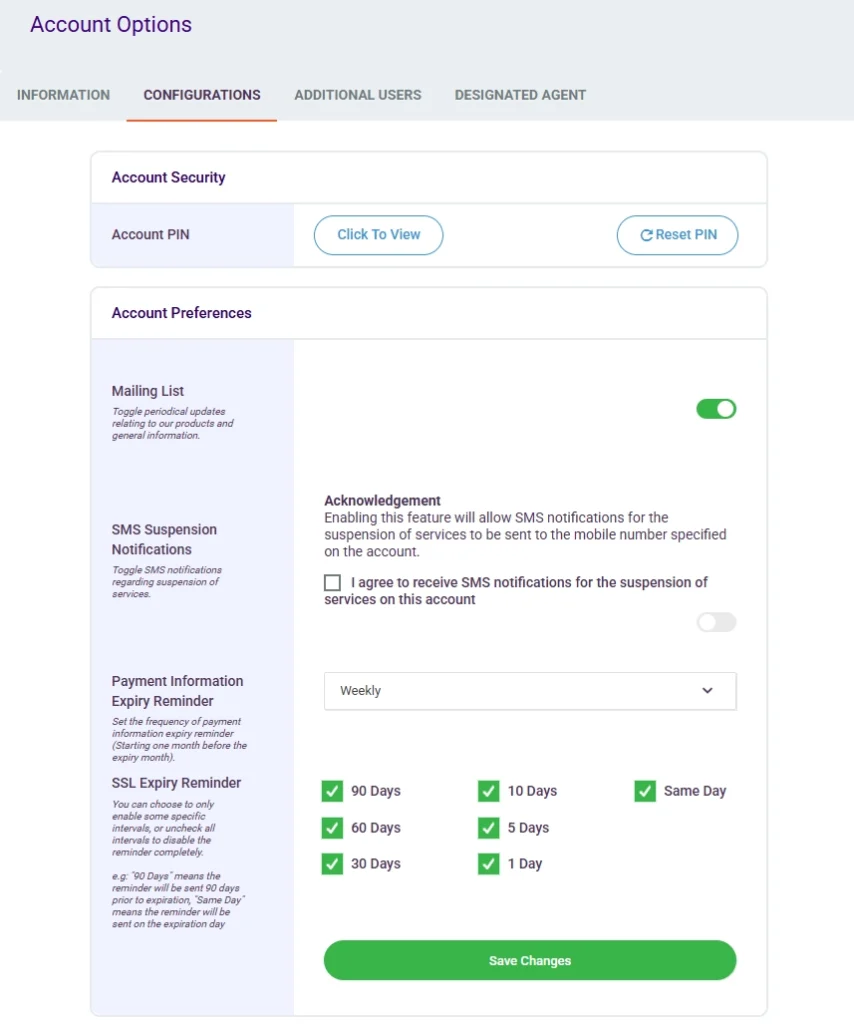Untick the 10 Days reminder checkbox
This screenshot has width=854, height=1024.
[488, 791]
